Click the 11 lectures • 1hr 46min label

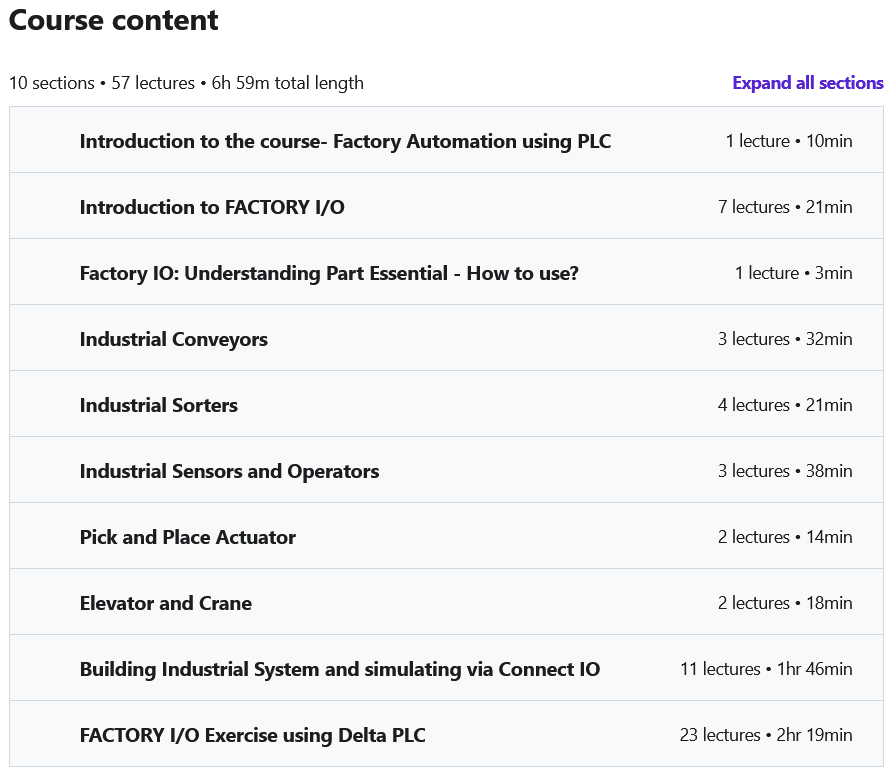click(x=766, y=669)
